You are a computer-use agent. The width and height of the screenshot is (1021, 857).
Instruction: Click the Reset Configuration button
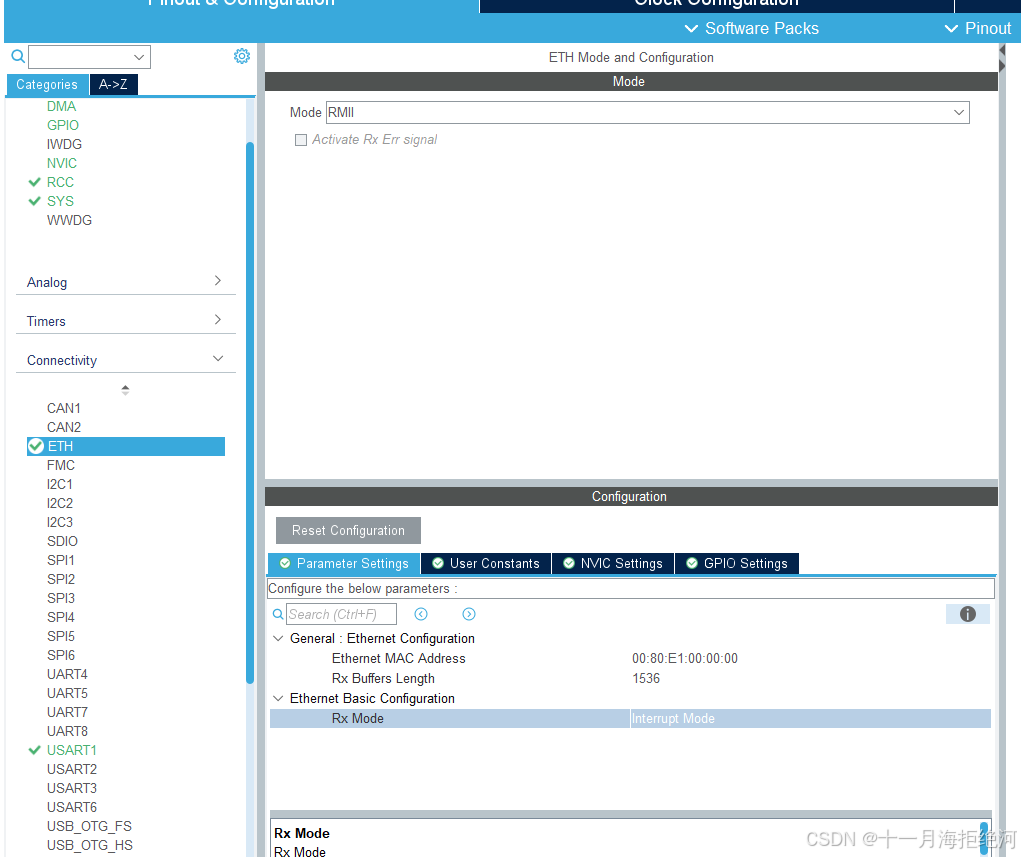(348, 530)
